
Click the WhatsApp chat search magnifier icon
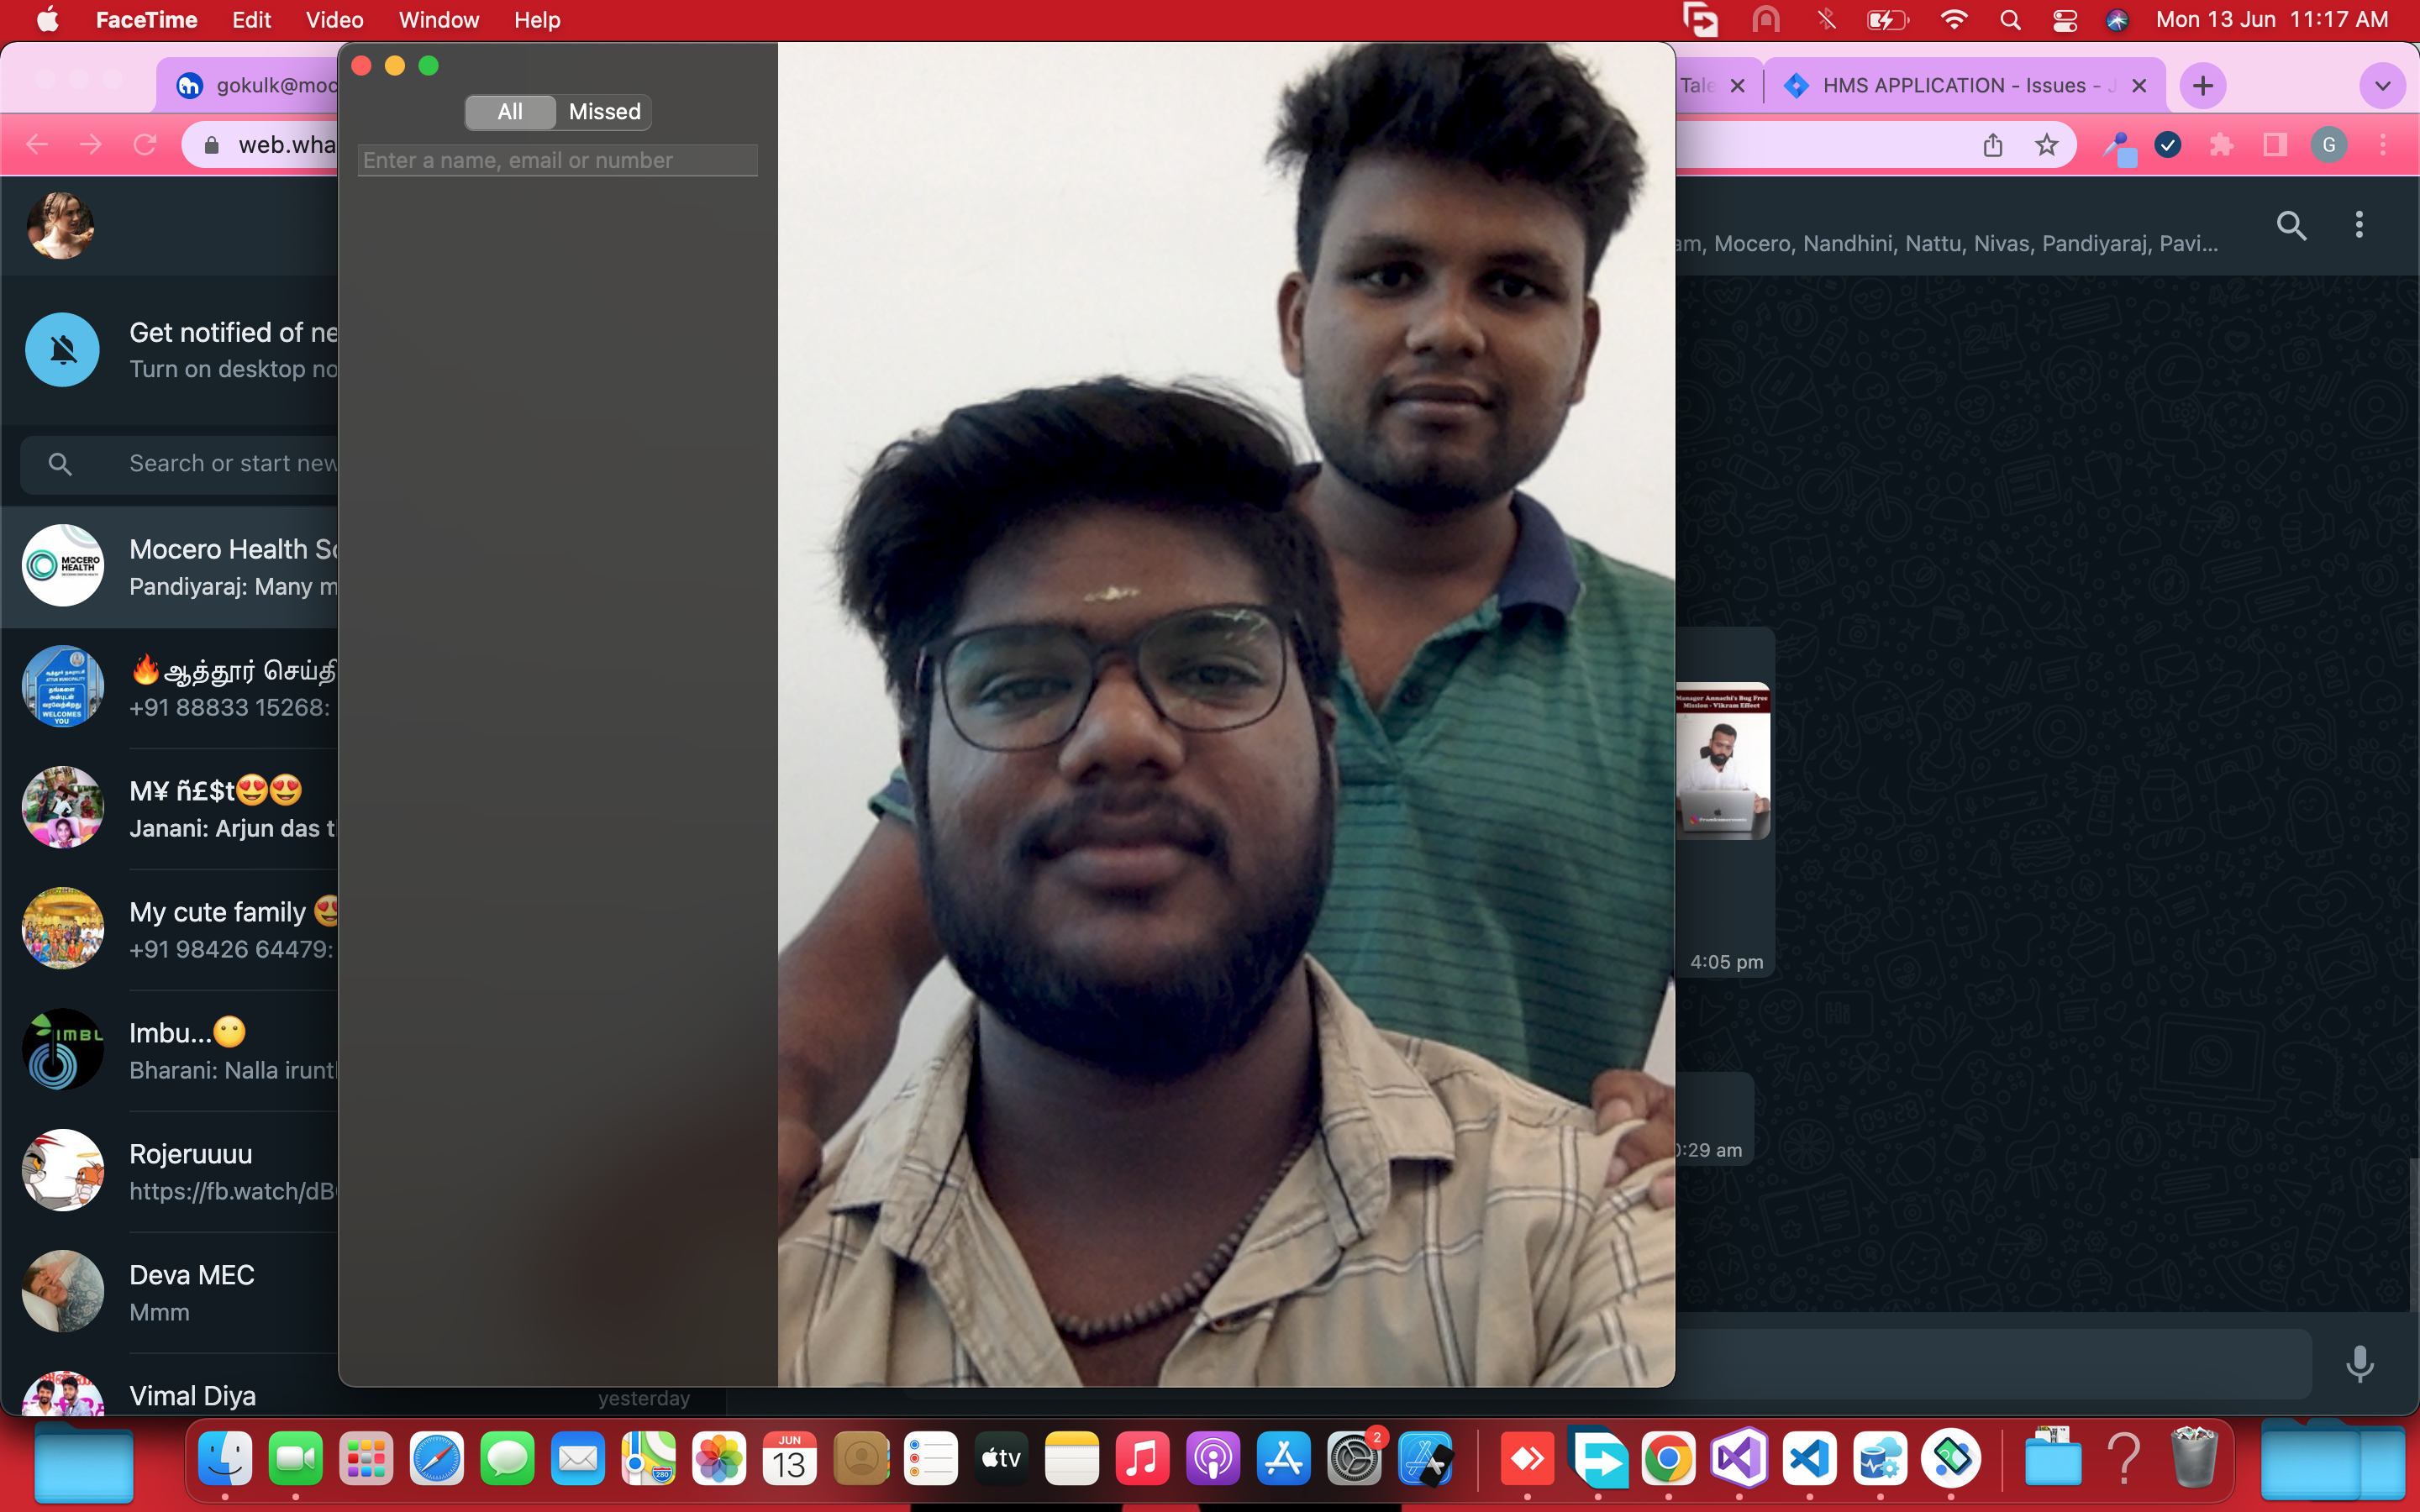pyautogui.click(x=2291, y=226)
